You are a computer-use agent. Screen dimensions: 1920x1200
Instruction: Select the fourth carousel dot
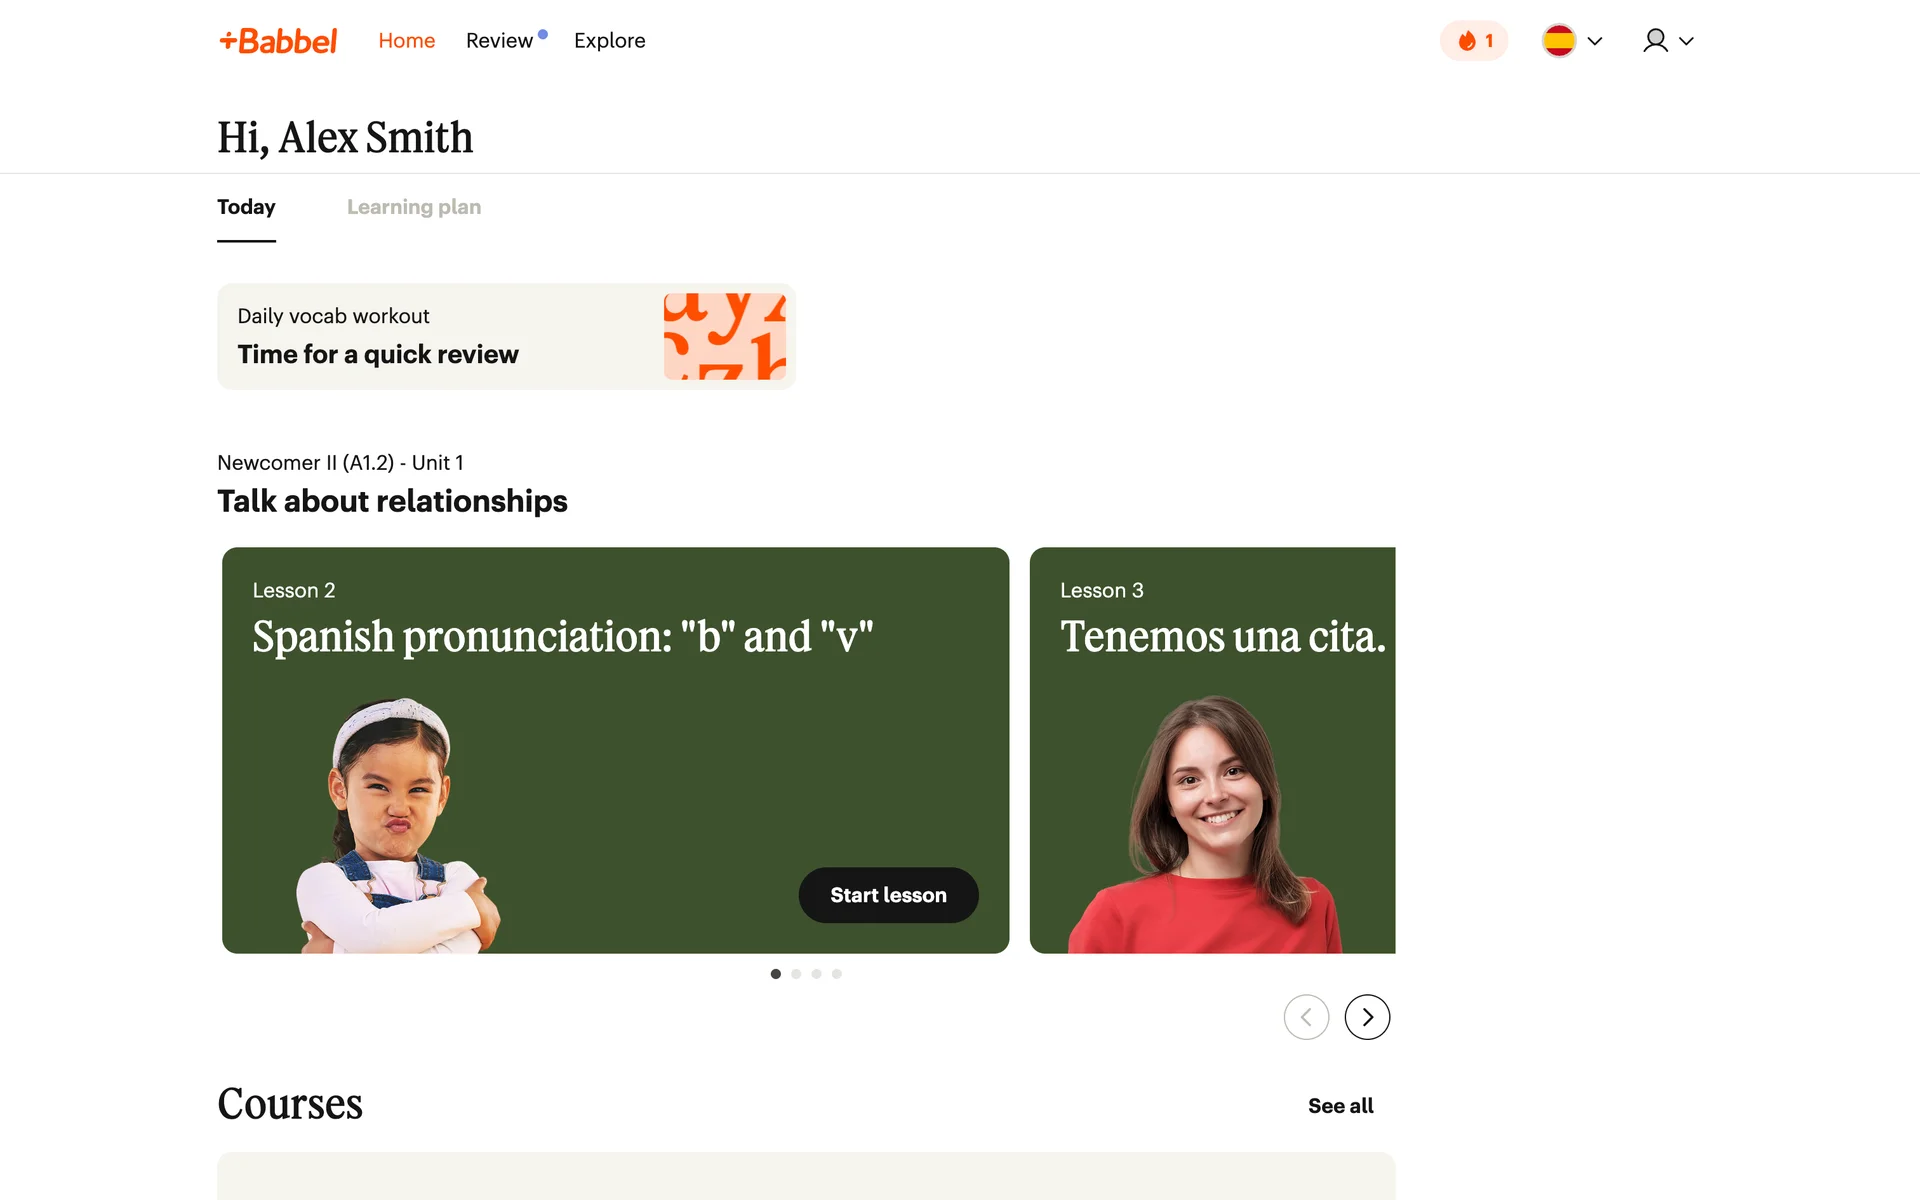point(837,974)
